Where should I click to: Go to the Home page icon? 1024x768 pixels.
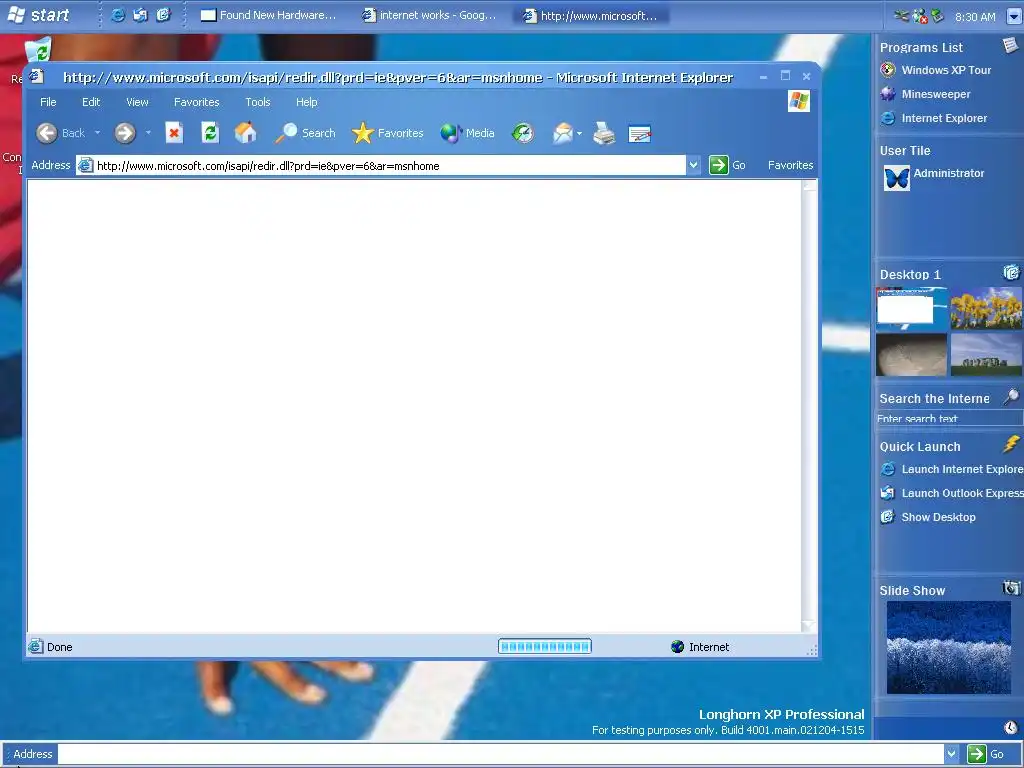(x=246, y=133)
